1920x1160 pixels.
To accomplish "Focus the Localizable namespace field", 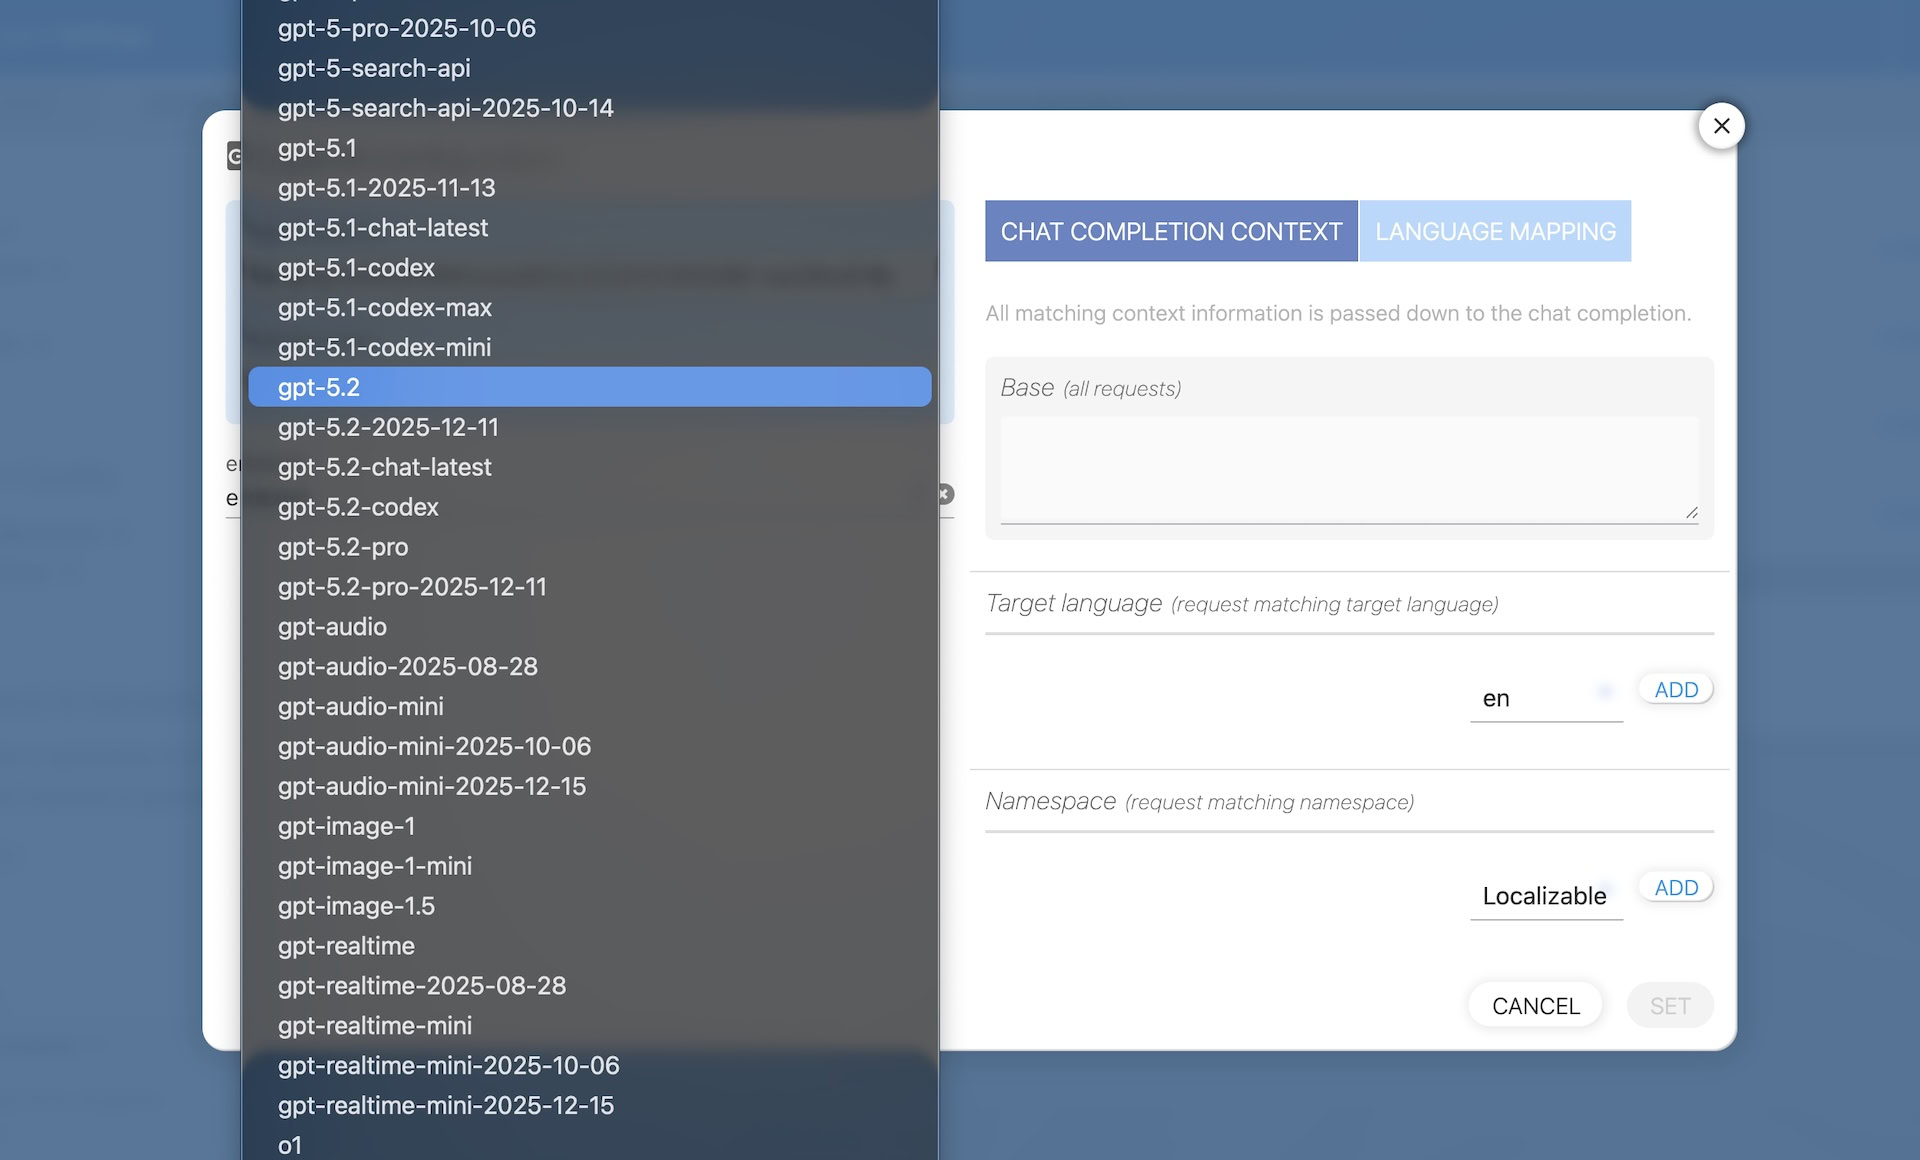I will pyautogui.click(x=1544, y=896).
